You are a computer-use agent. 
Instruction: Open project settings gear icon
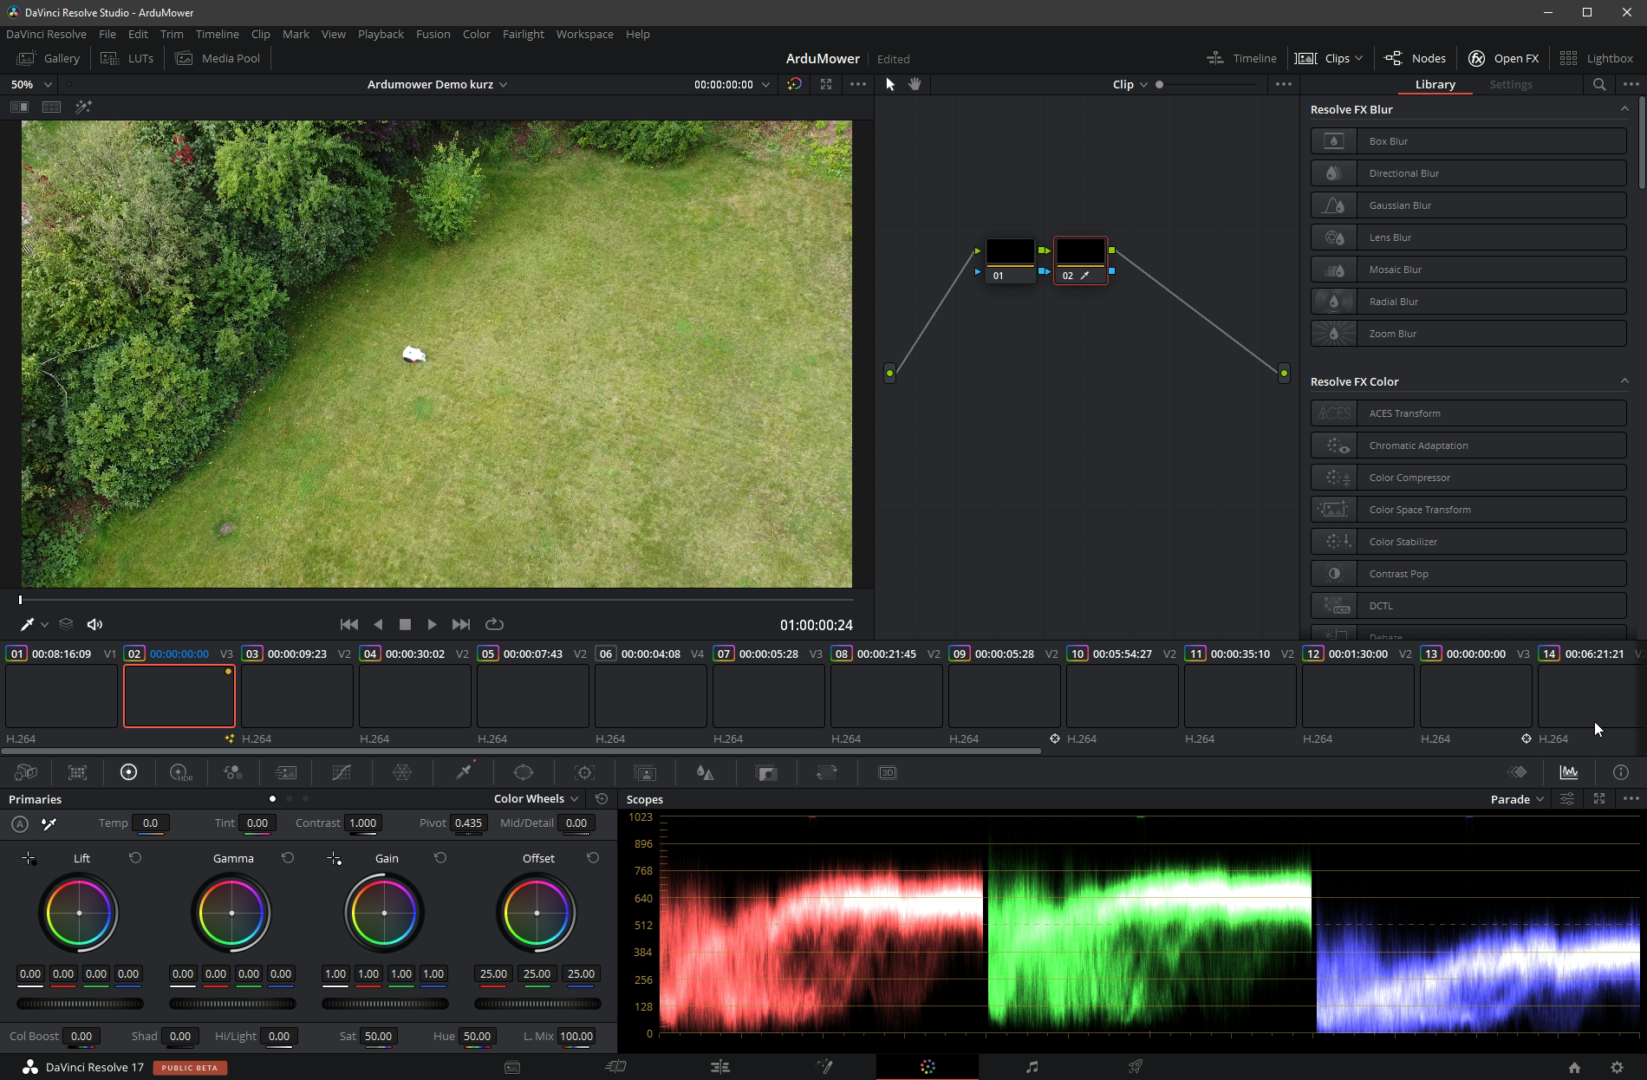[x=1617, y=1067]
